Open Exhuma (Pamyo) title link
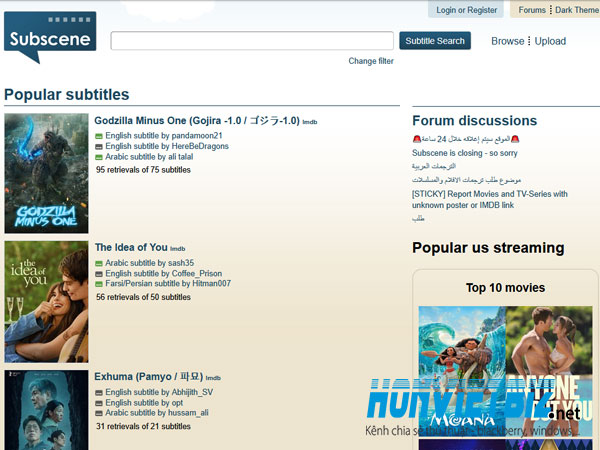Image resolution: width=600 pixels, height=450 pixels. (148, 377)
